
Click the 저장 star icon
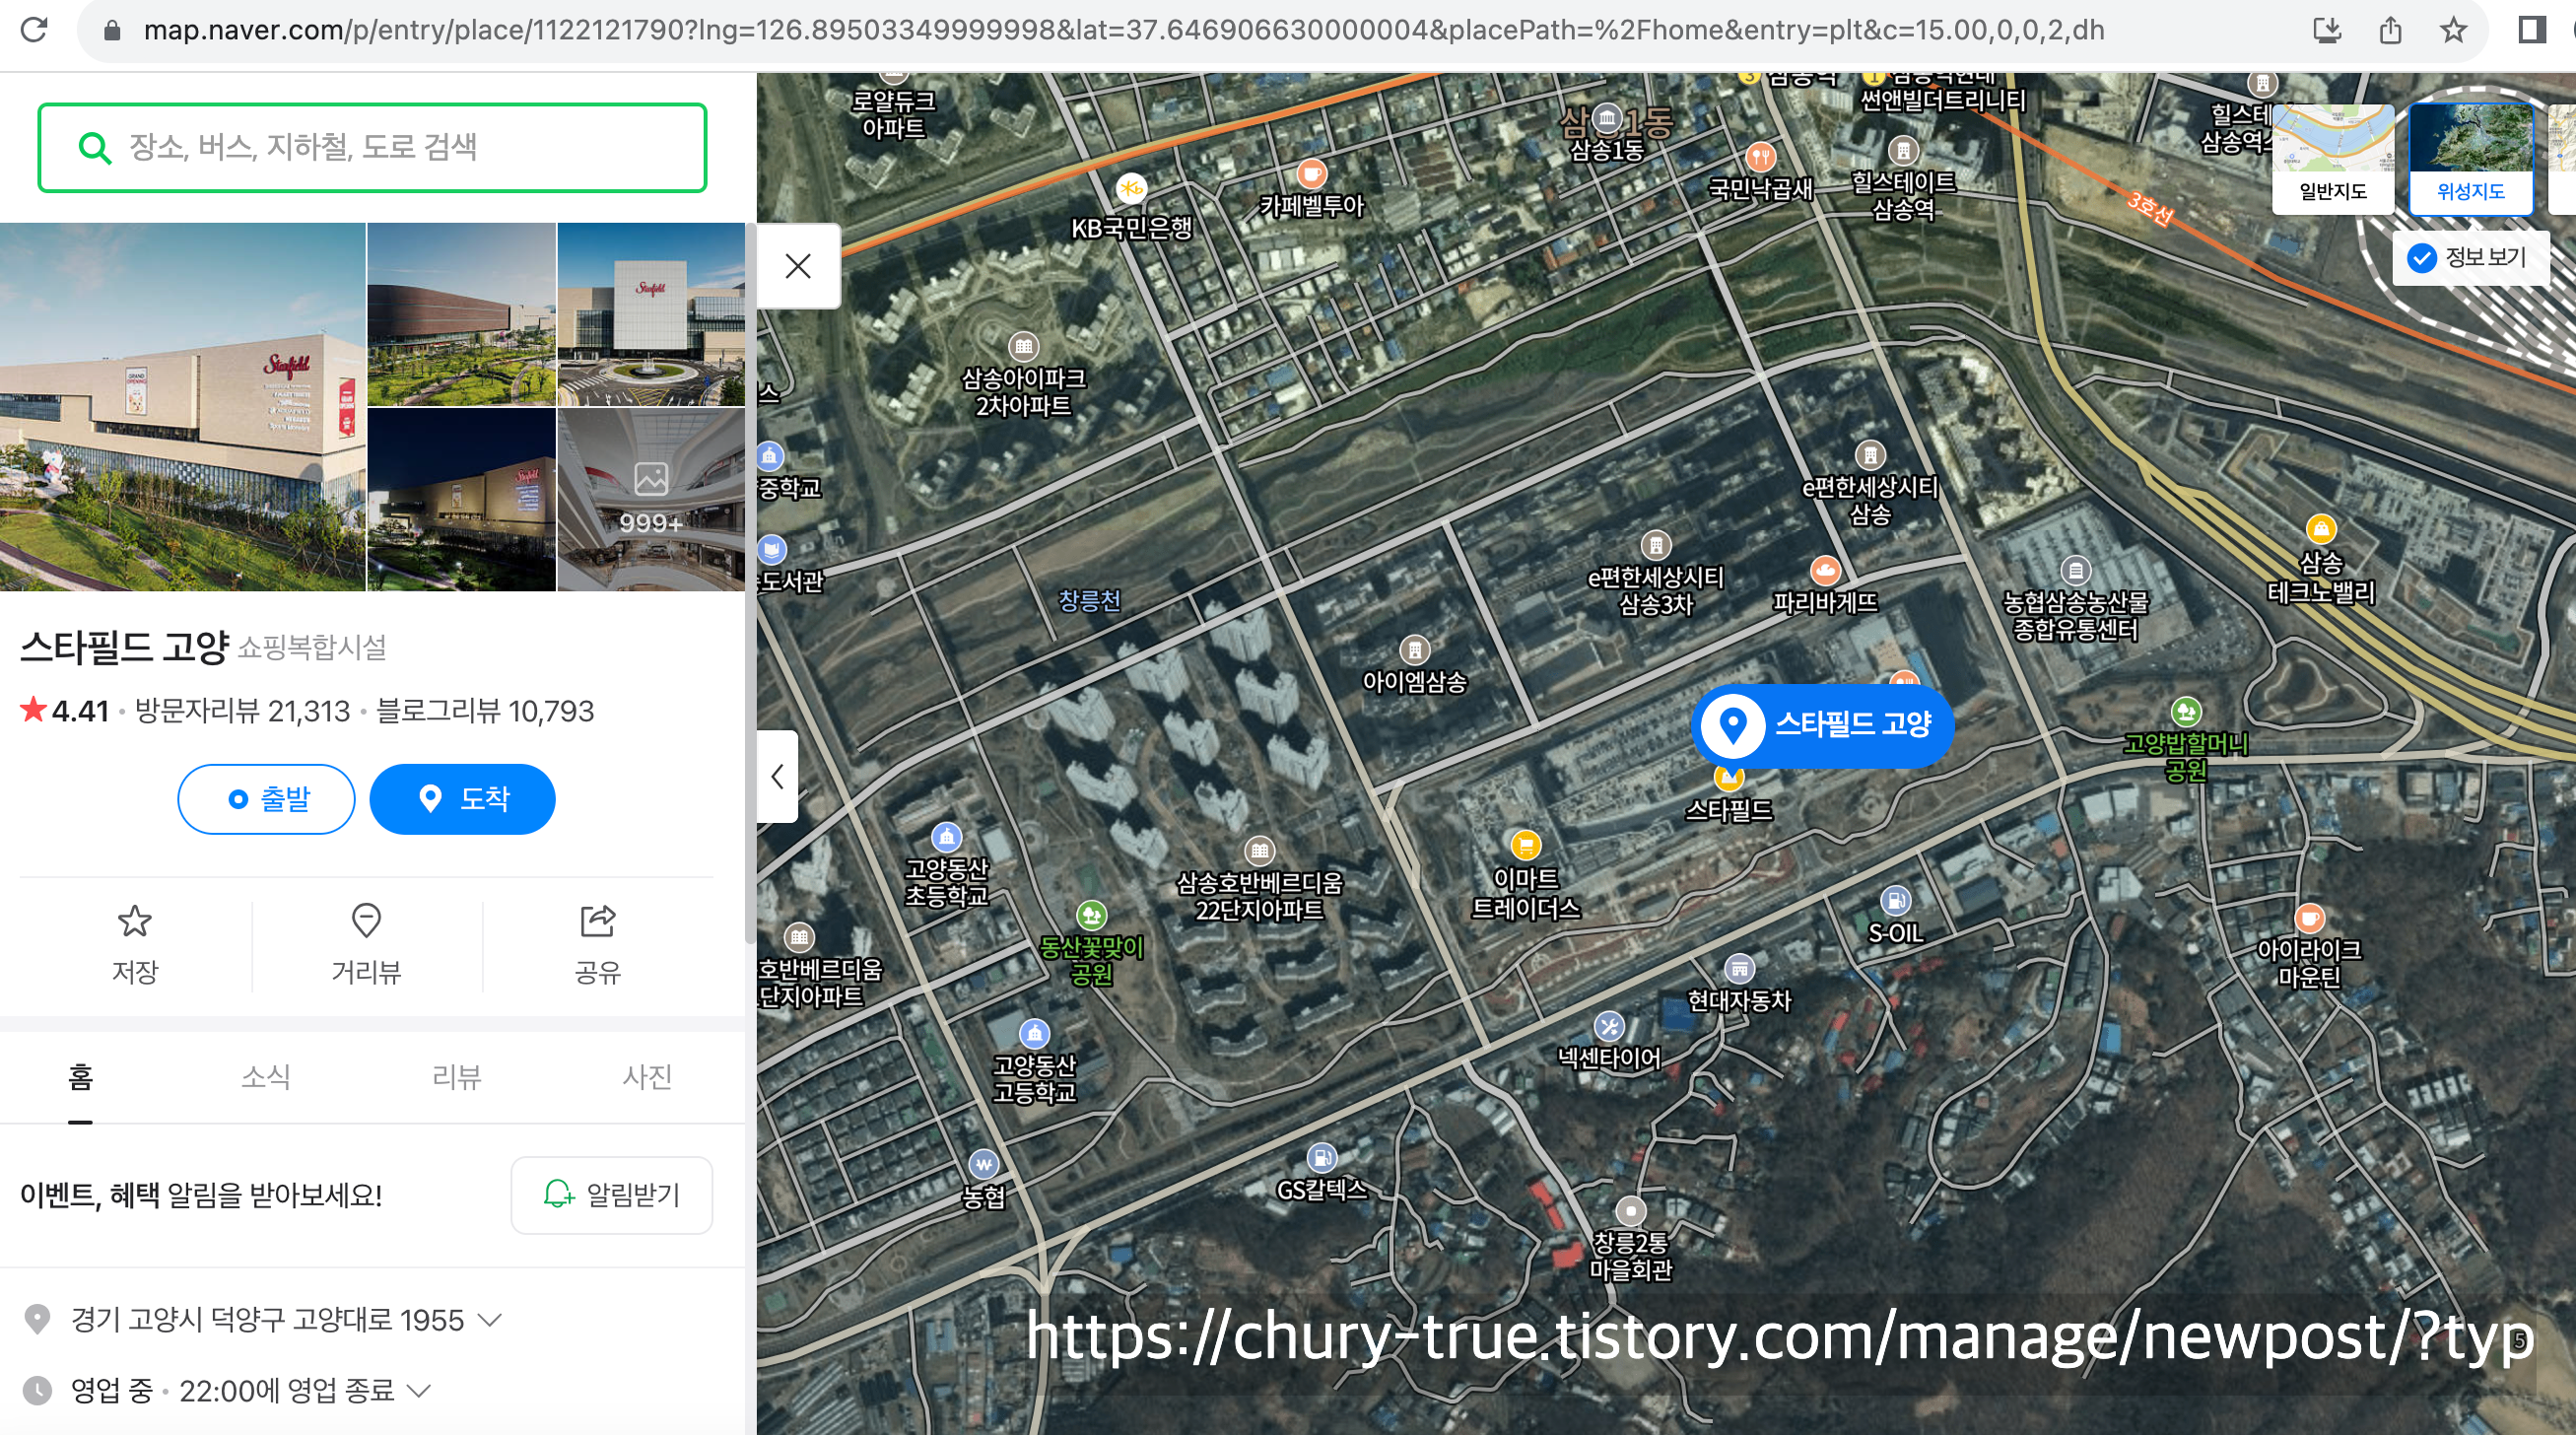click(135, 921)
